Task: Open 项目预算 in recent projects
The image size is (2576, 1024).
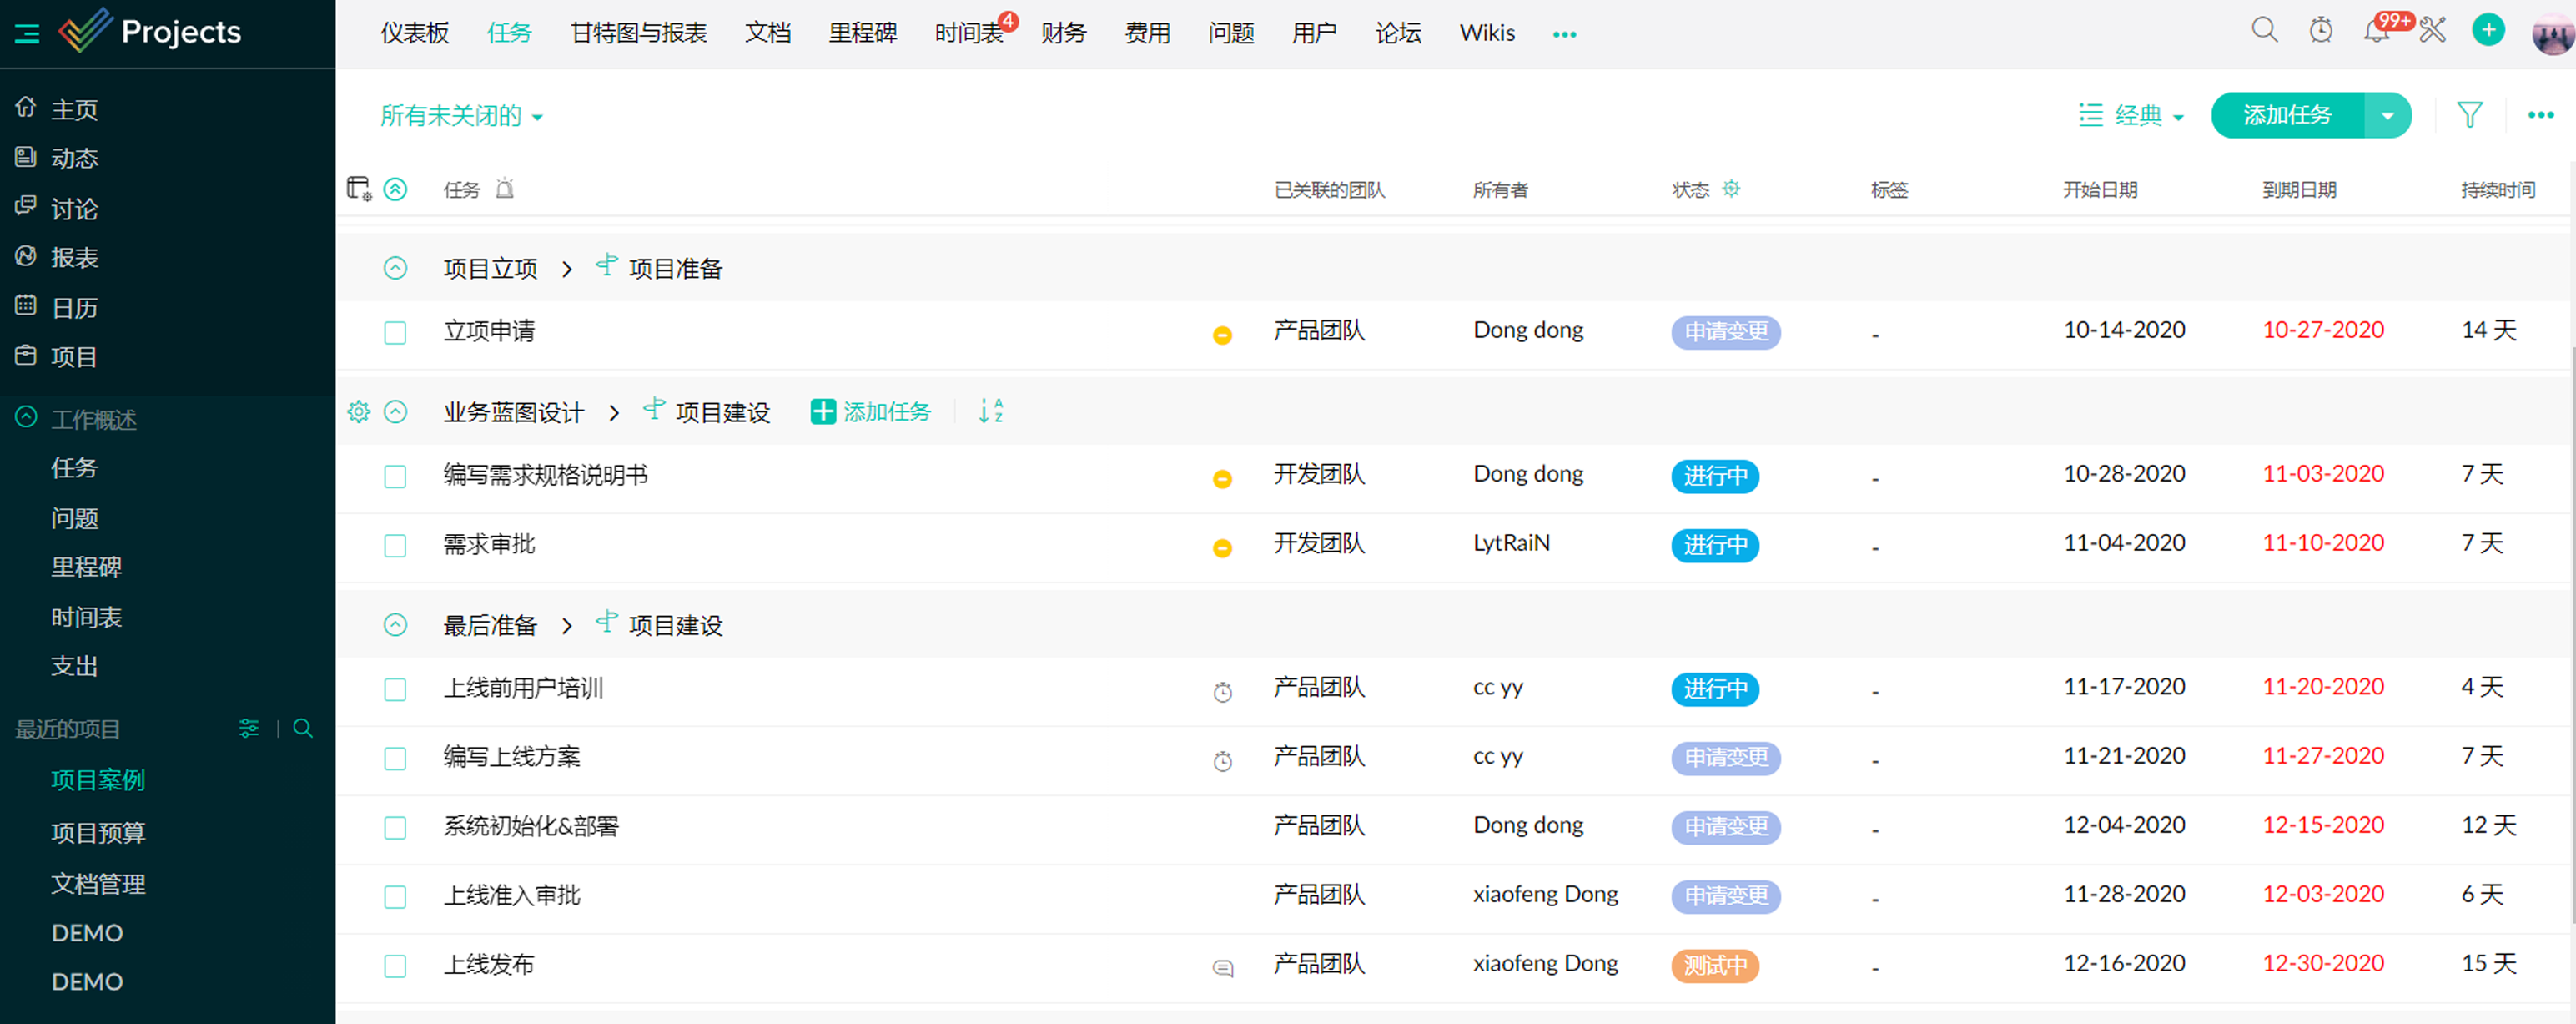Action: (x=98, y=832)
